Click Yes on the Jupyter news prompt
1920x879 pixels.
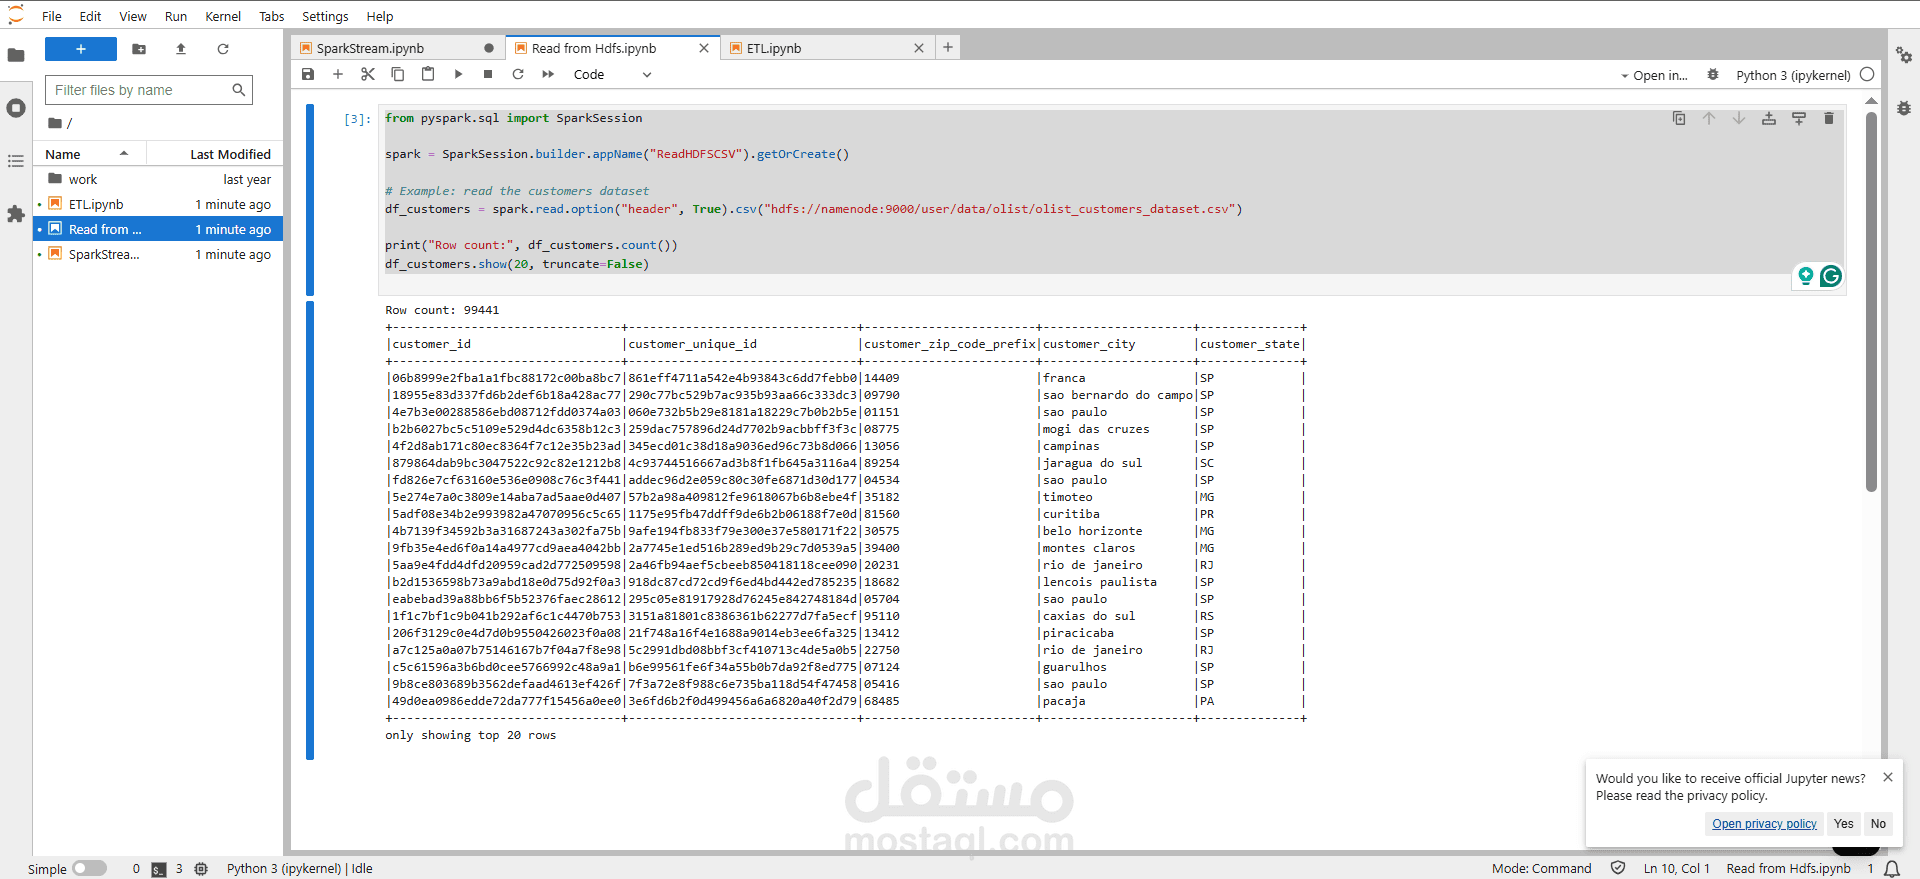[1844, 824]
